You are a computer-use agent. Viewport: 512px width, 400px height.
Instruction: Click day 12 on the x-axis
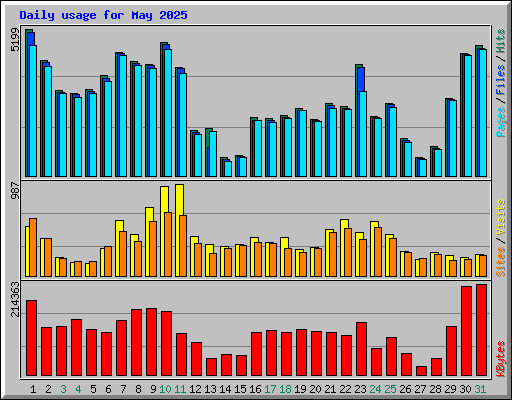[x=195, y=389]
